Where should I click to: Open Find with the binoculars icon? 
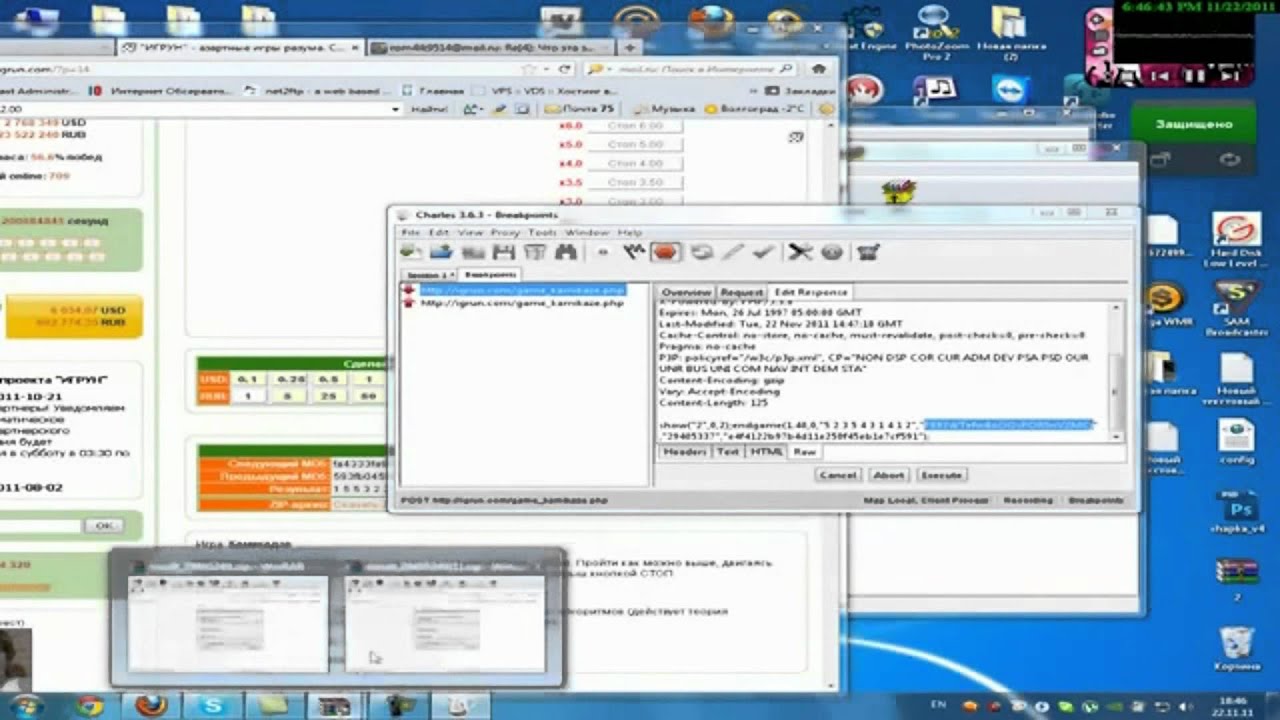click(566, 253)
